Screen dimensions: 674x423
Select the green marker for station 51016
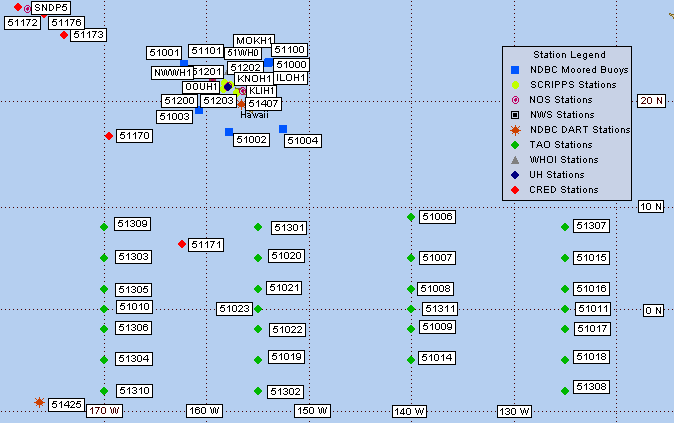click(x=565, y=289)
